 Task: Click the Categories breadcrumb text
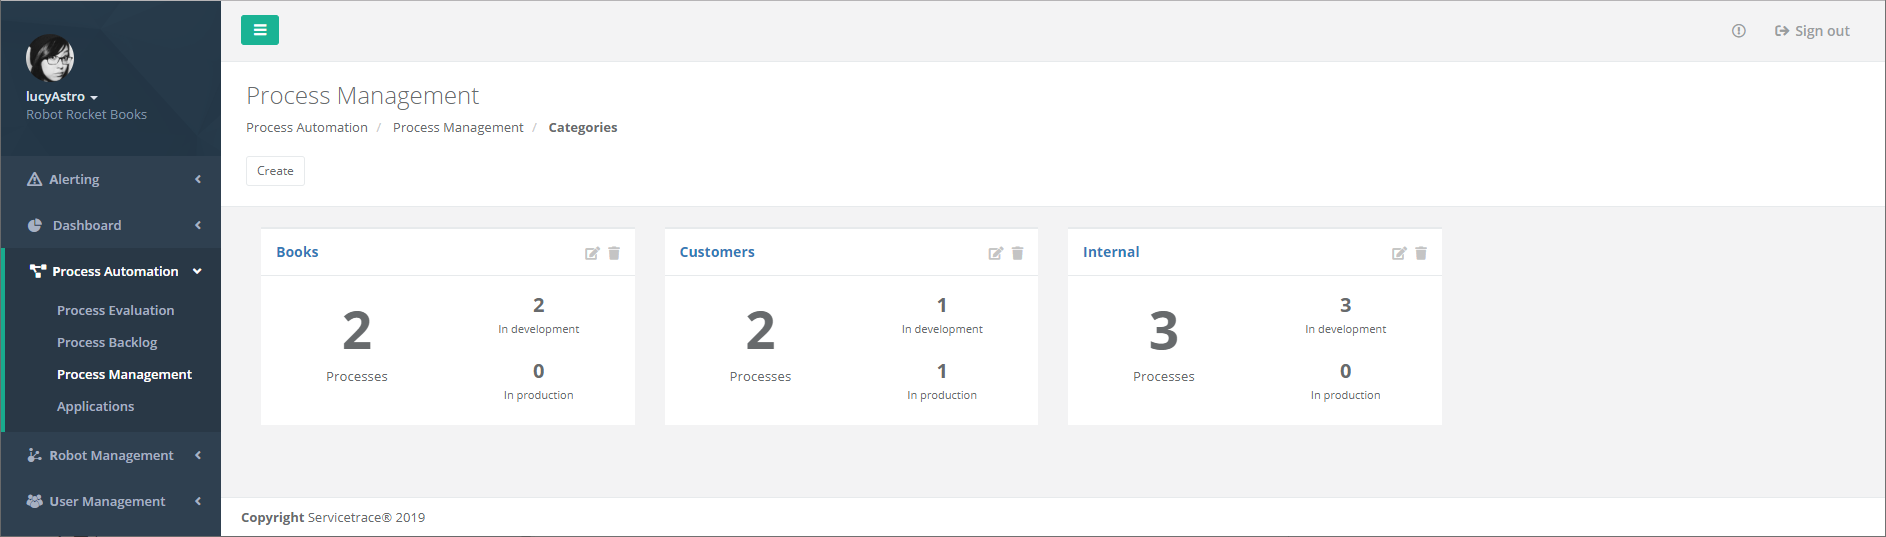[x=583, y=127]
